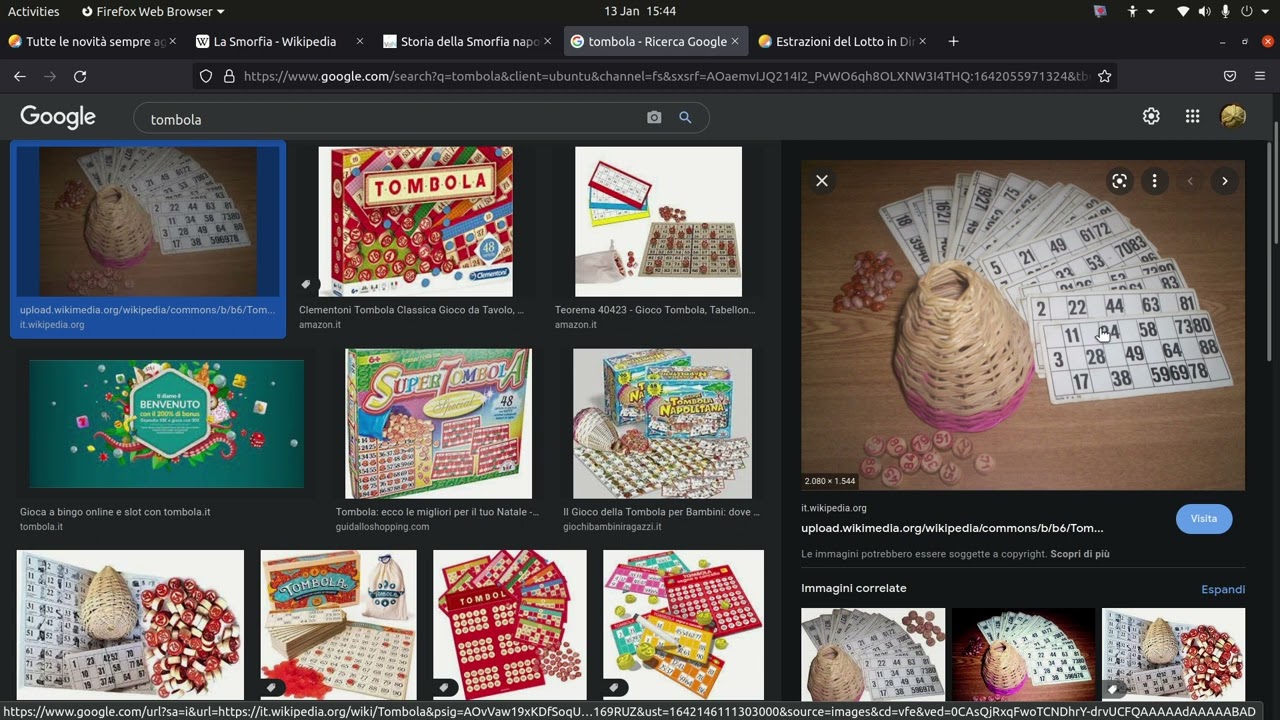This screenshot has height=720, width=1280.
Task: Select the selected wikimedia tombola image result
Action: point(148,221)
